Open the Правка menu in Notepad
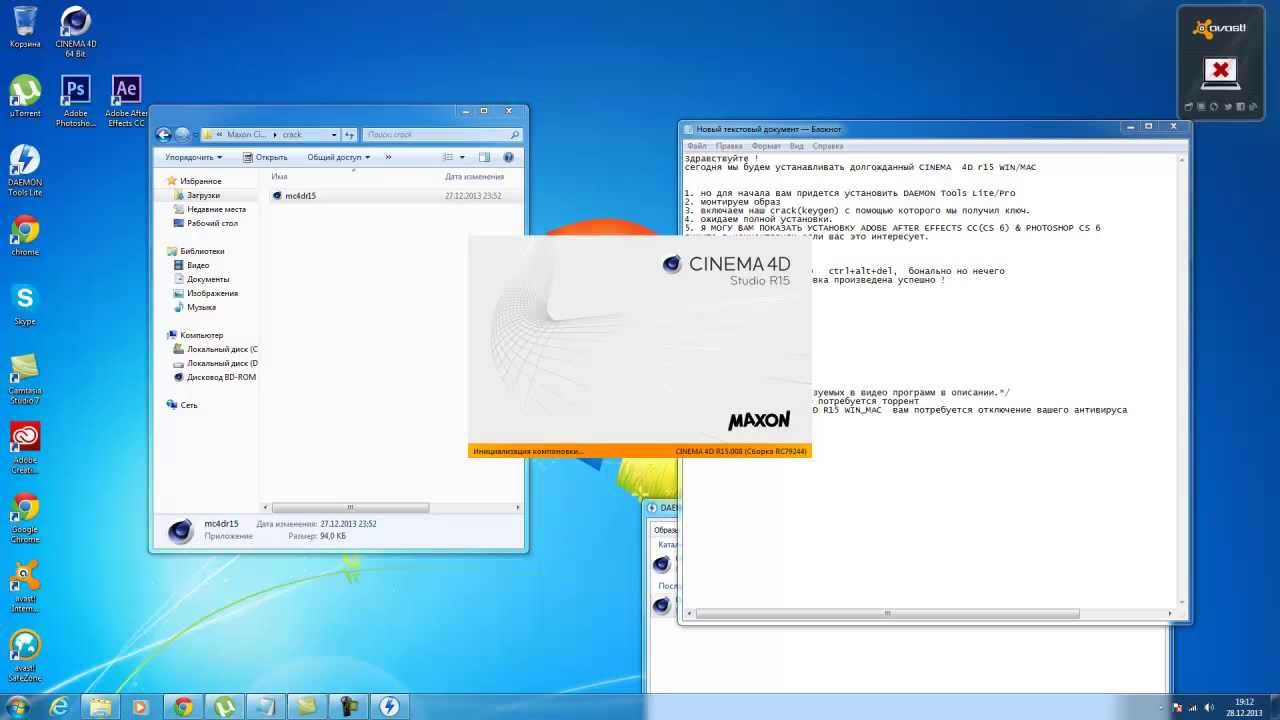Image resolution: width=1280 pixels, height=720 pixels. [729, 146]
